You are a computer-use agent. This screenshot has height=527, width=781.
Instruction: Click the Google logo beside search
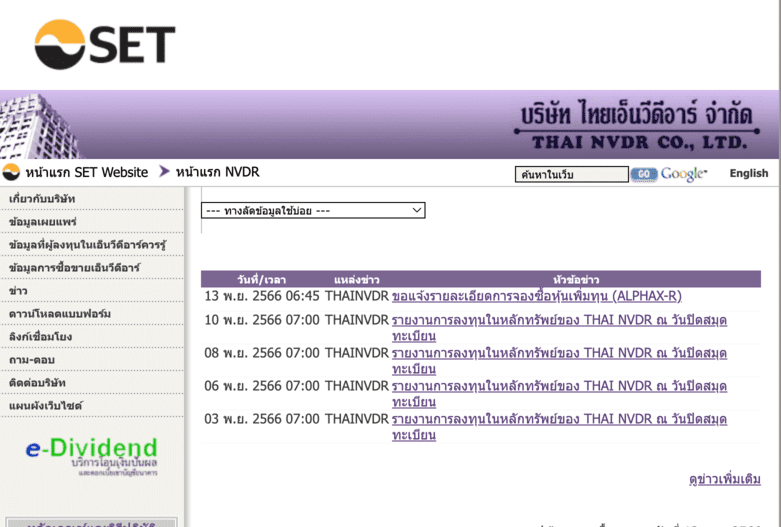point(683,174)
